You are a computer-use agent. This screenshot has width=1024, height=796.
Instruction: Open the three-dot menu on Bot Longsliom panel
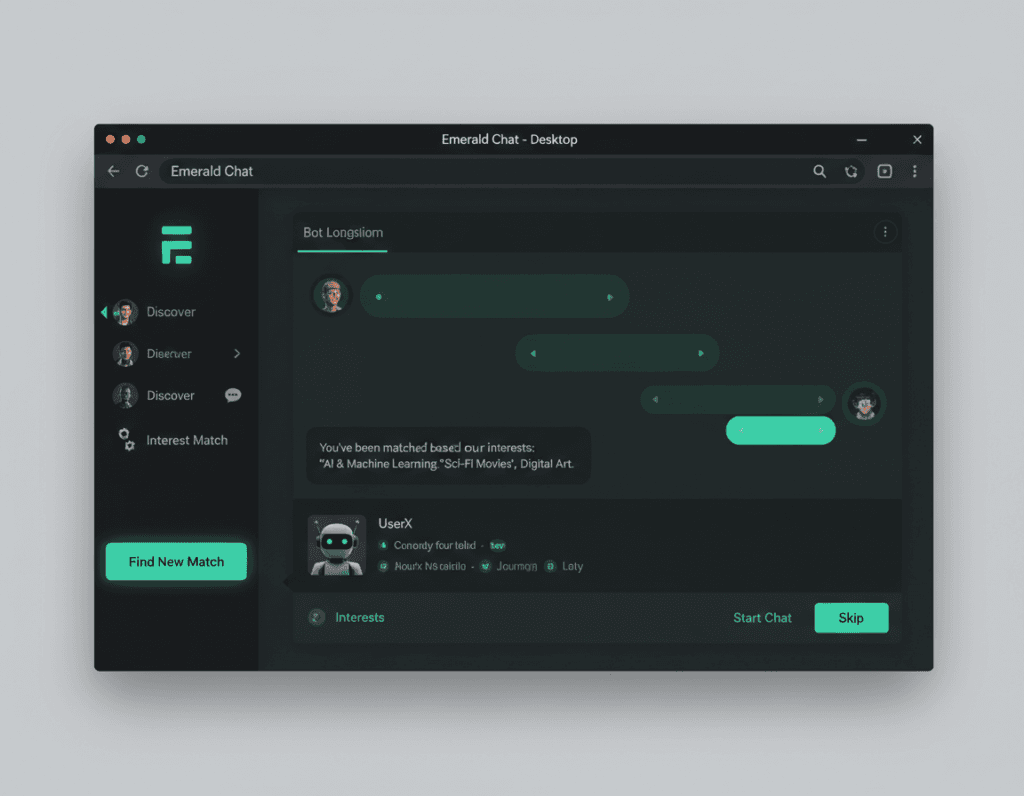pyautogui.click(x=885, y=231)
